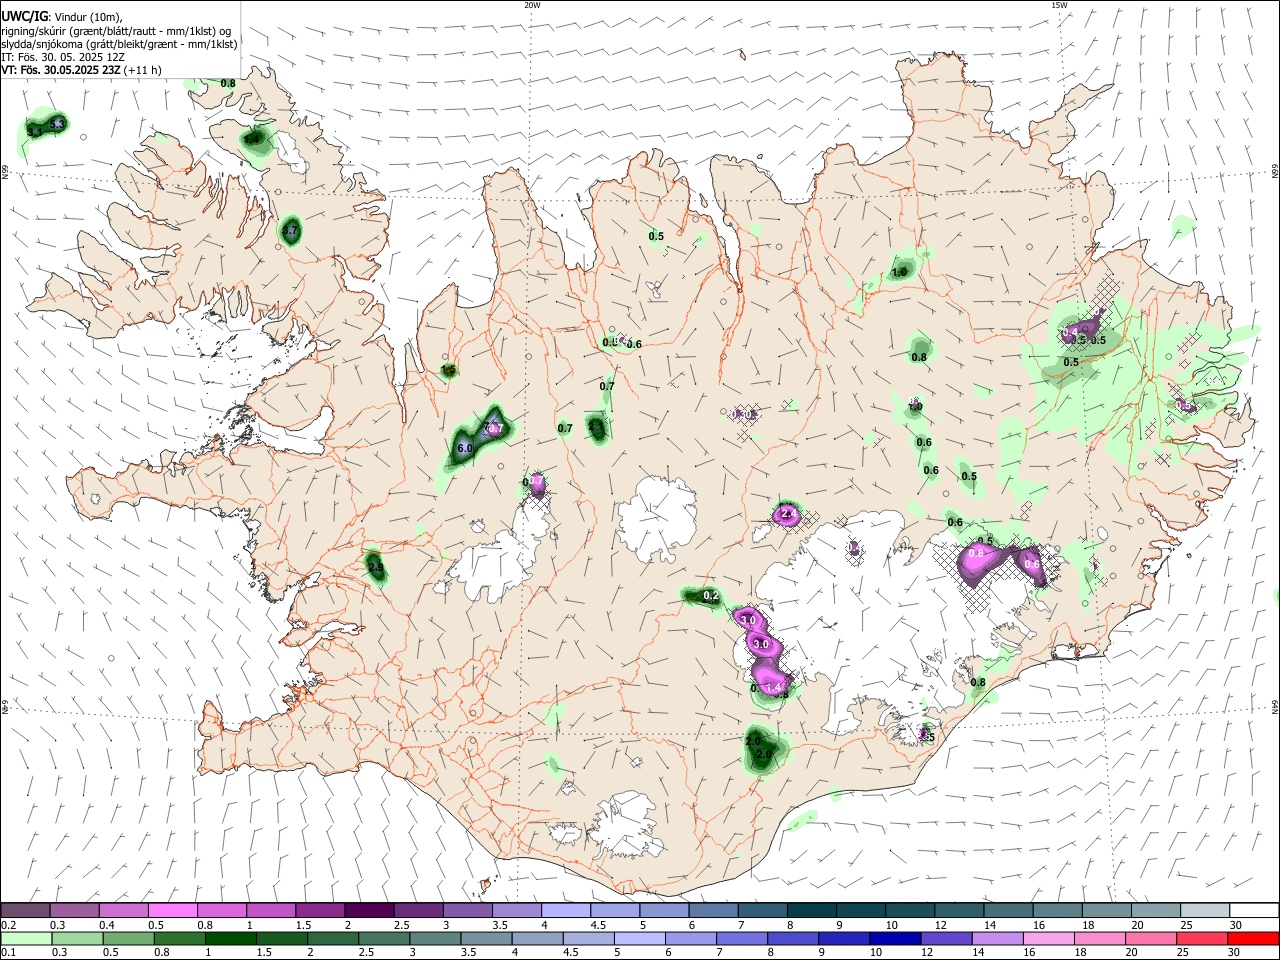Screen dimensions: 1280x960
Task: Select lower legend swatch between 0.5 and 0.8
Action: [x=129, y=938]
